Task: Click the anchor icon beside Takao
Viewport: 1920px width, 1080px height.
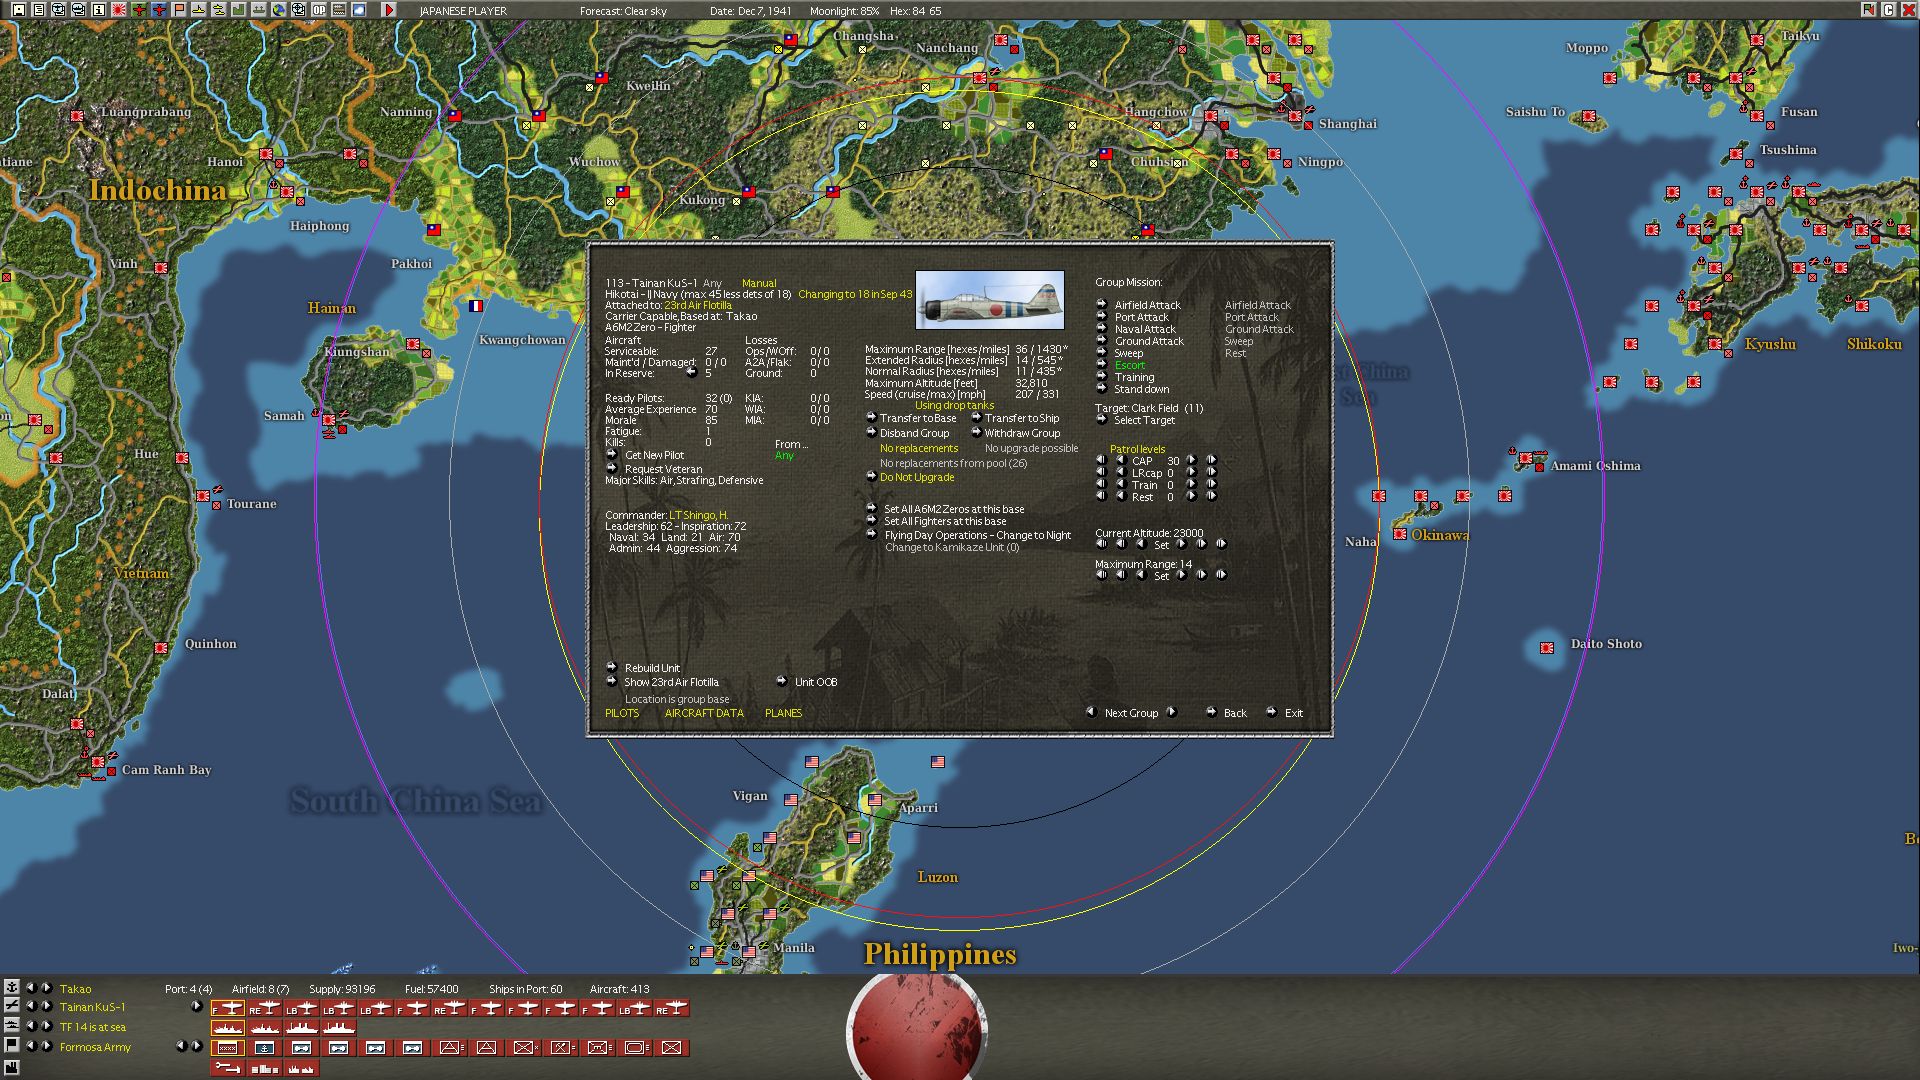Action: click(x=12, y=988)
